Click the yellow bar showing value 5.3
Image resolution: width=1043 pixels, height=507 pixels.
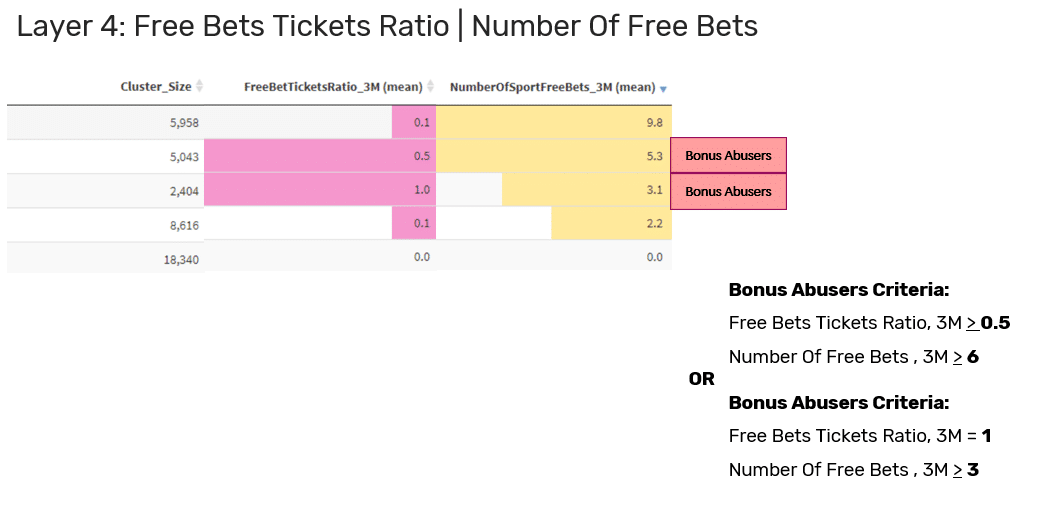[x=553, y=156]
